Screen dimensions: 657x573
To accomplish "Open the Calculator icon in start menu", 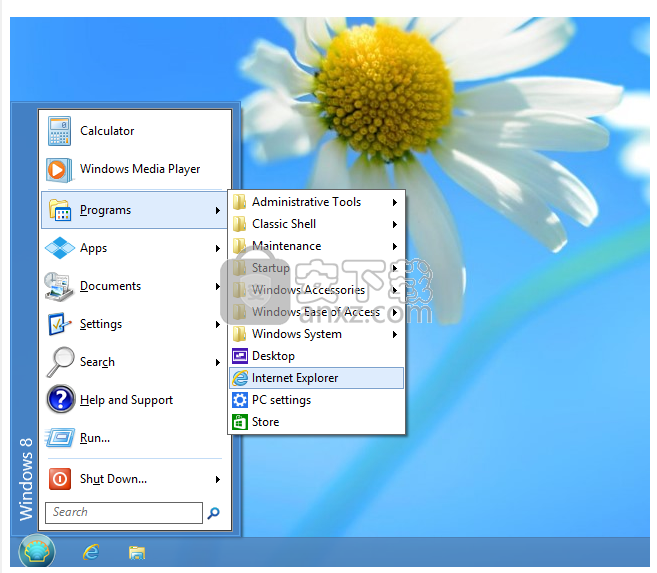I will tap(59, 131).
